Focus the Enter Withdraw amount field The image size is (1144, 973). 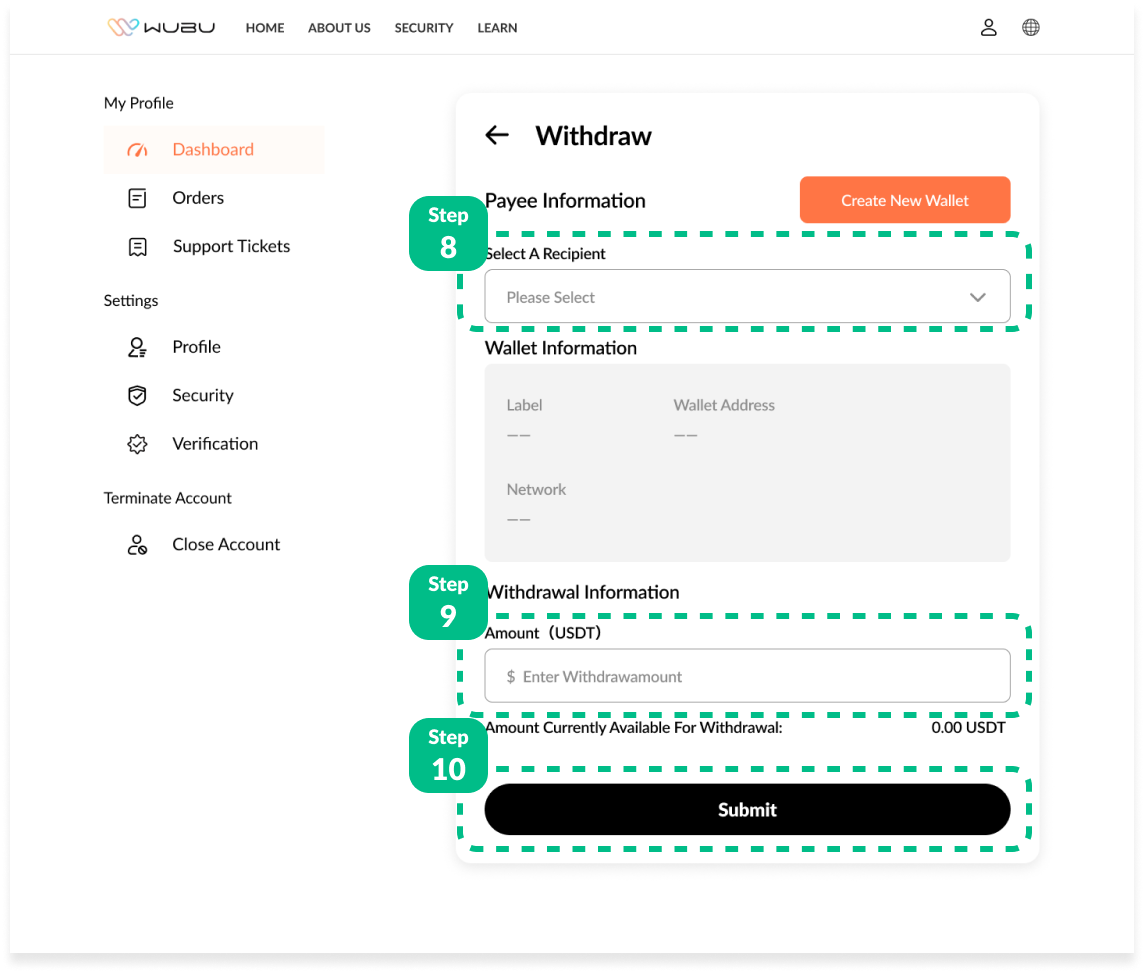coord(747,677)
